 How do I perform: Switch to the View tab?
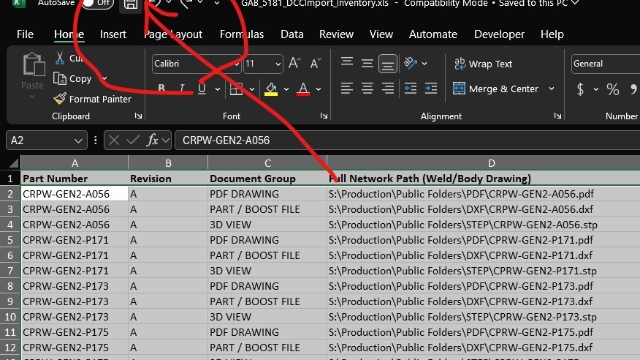(x=381, y=34)
